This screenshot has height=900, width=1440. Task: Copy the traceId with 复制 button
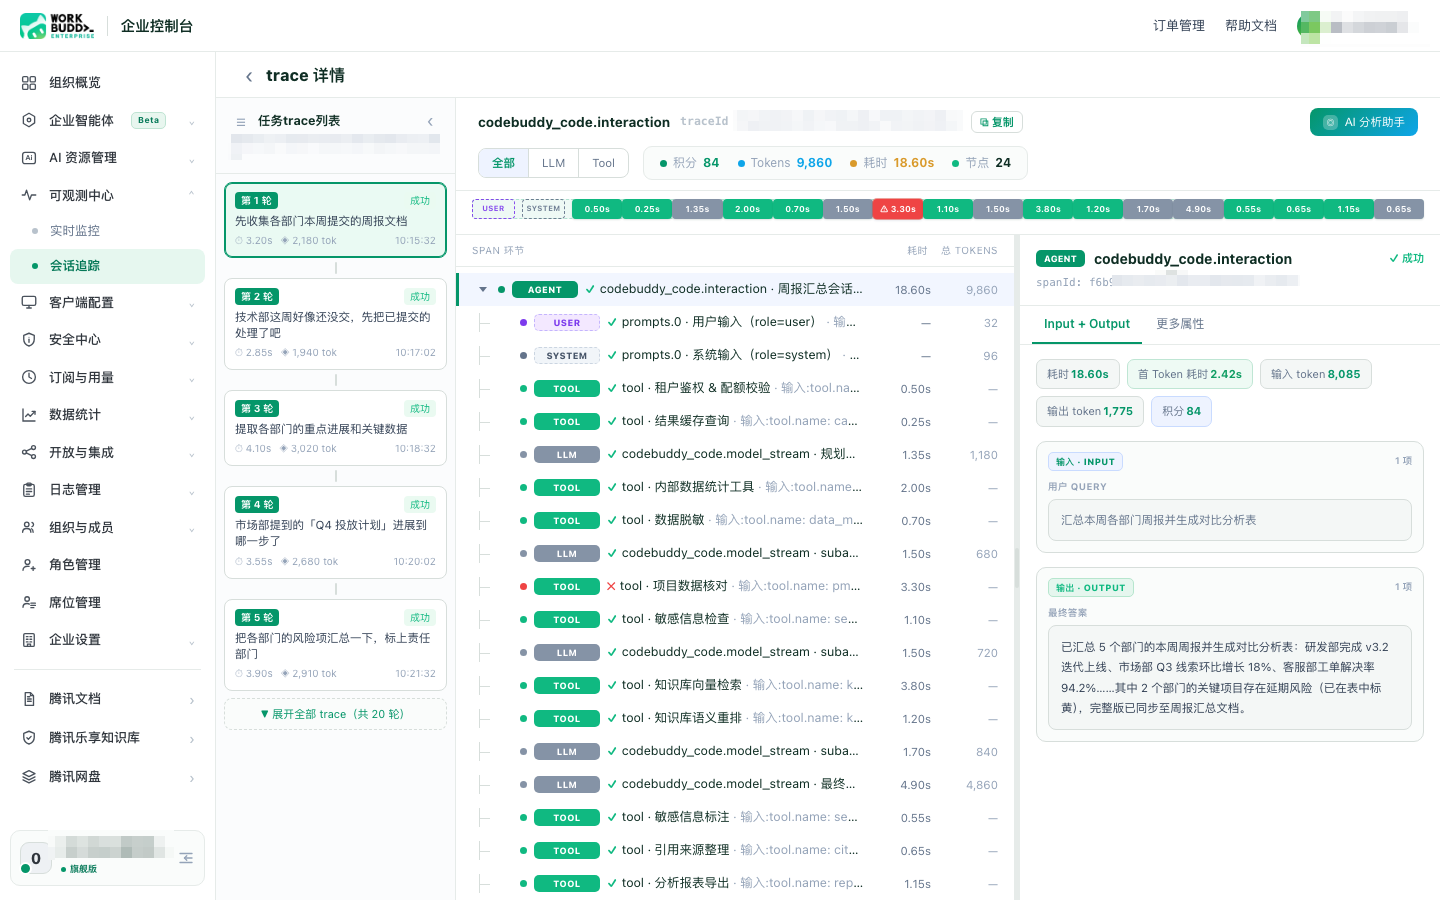(x=997, y=122)
